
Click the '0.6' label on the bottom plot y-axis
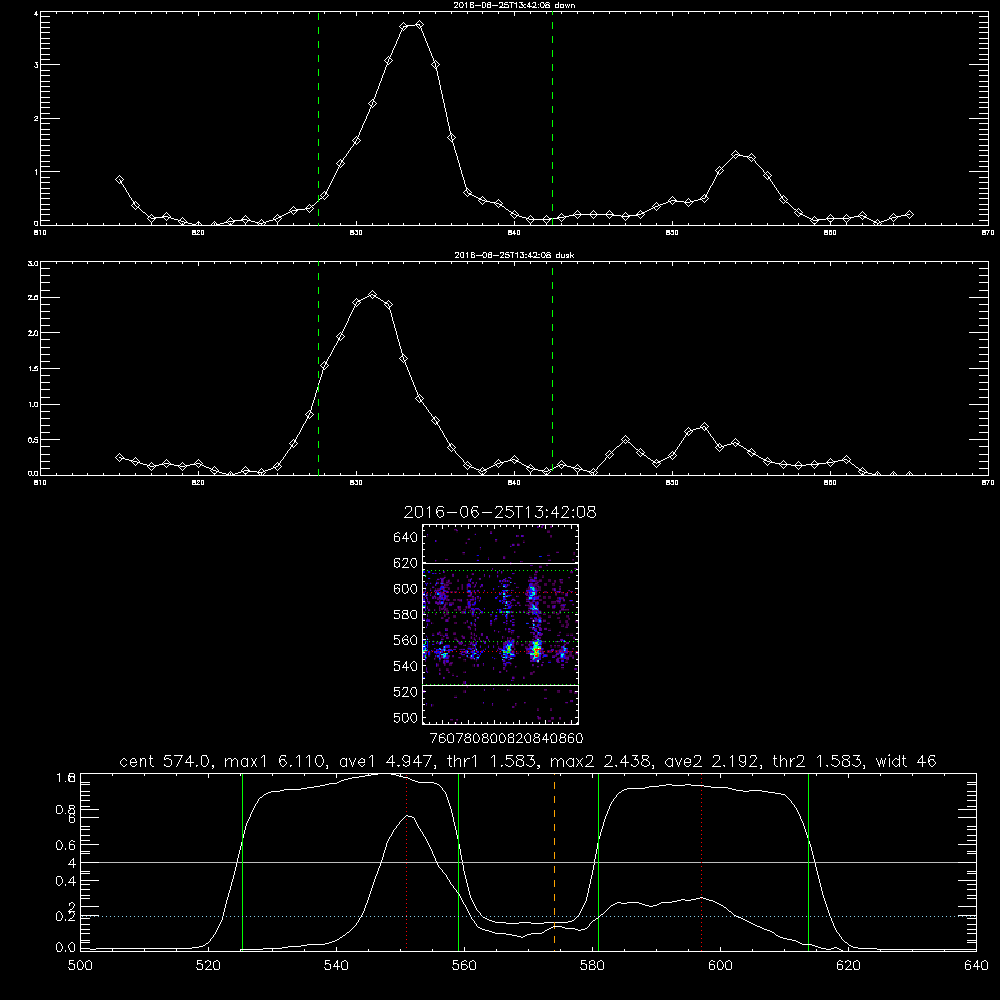(x=66, y=845)
